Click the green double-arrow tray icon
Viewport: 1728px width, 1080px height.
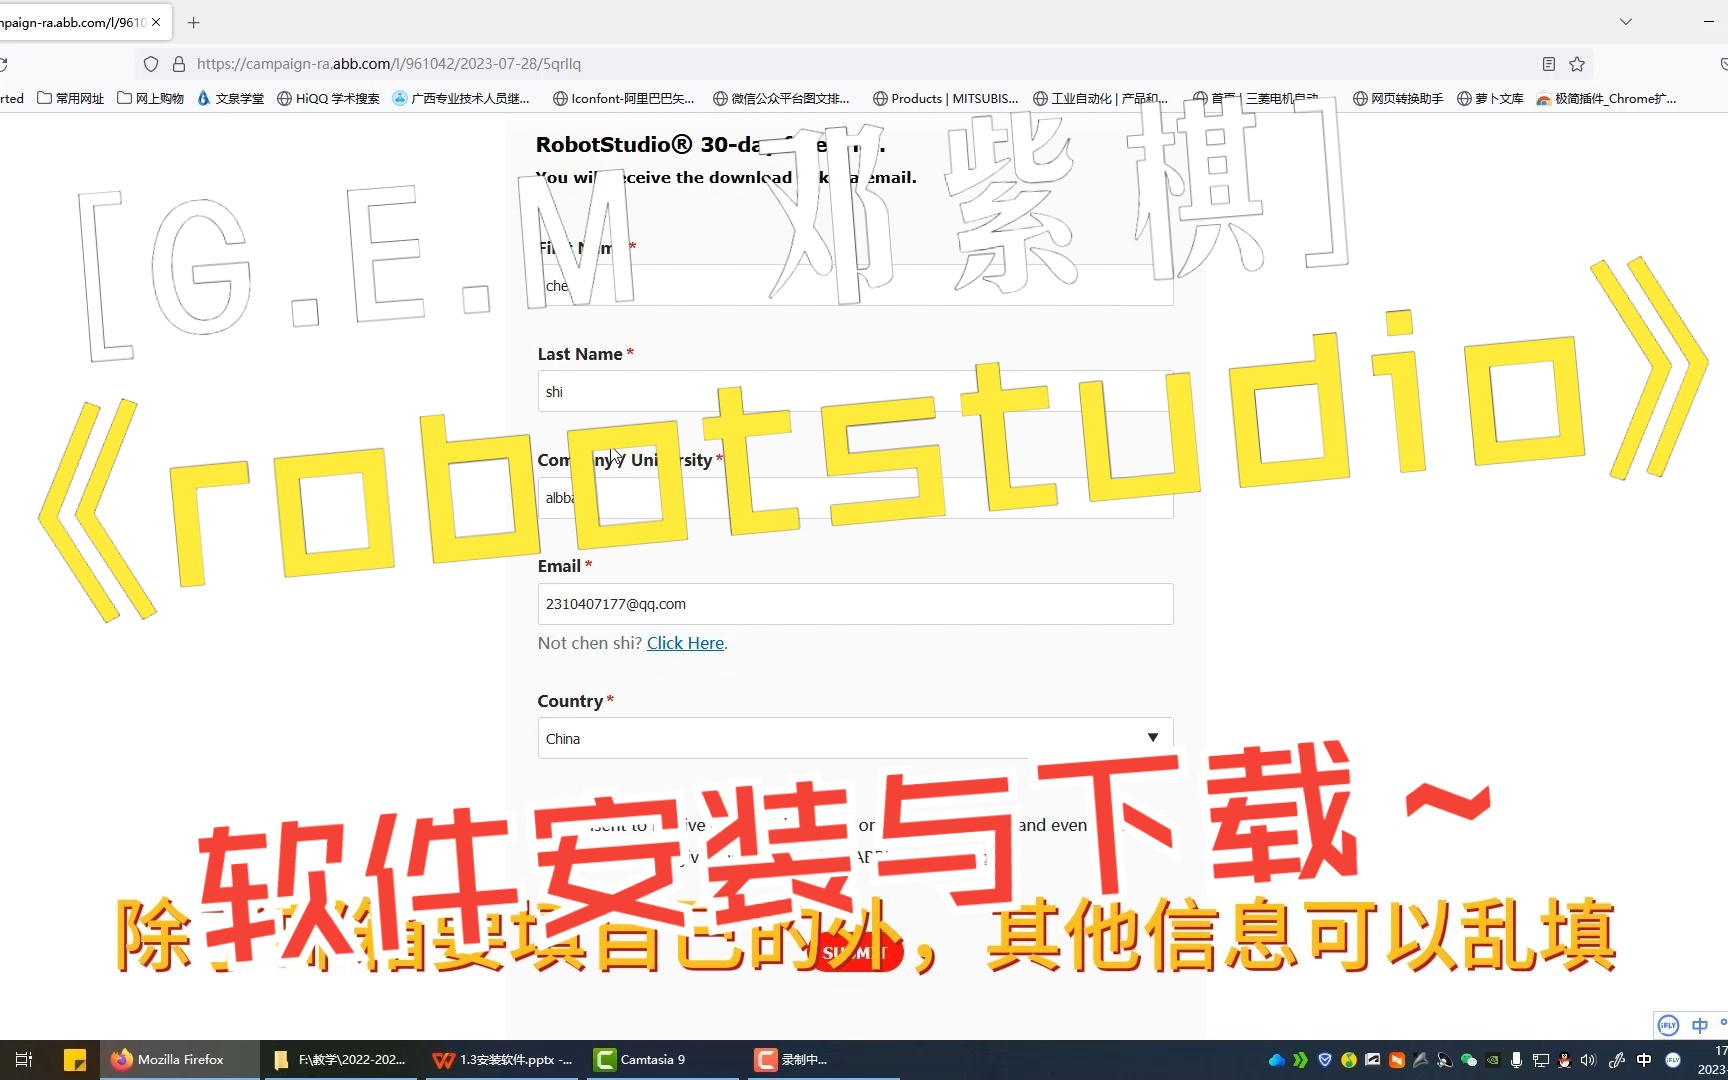pyautogui.click(x=1300, y=1060)
